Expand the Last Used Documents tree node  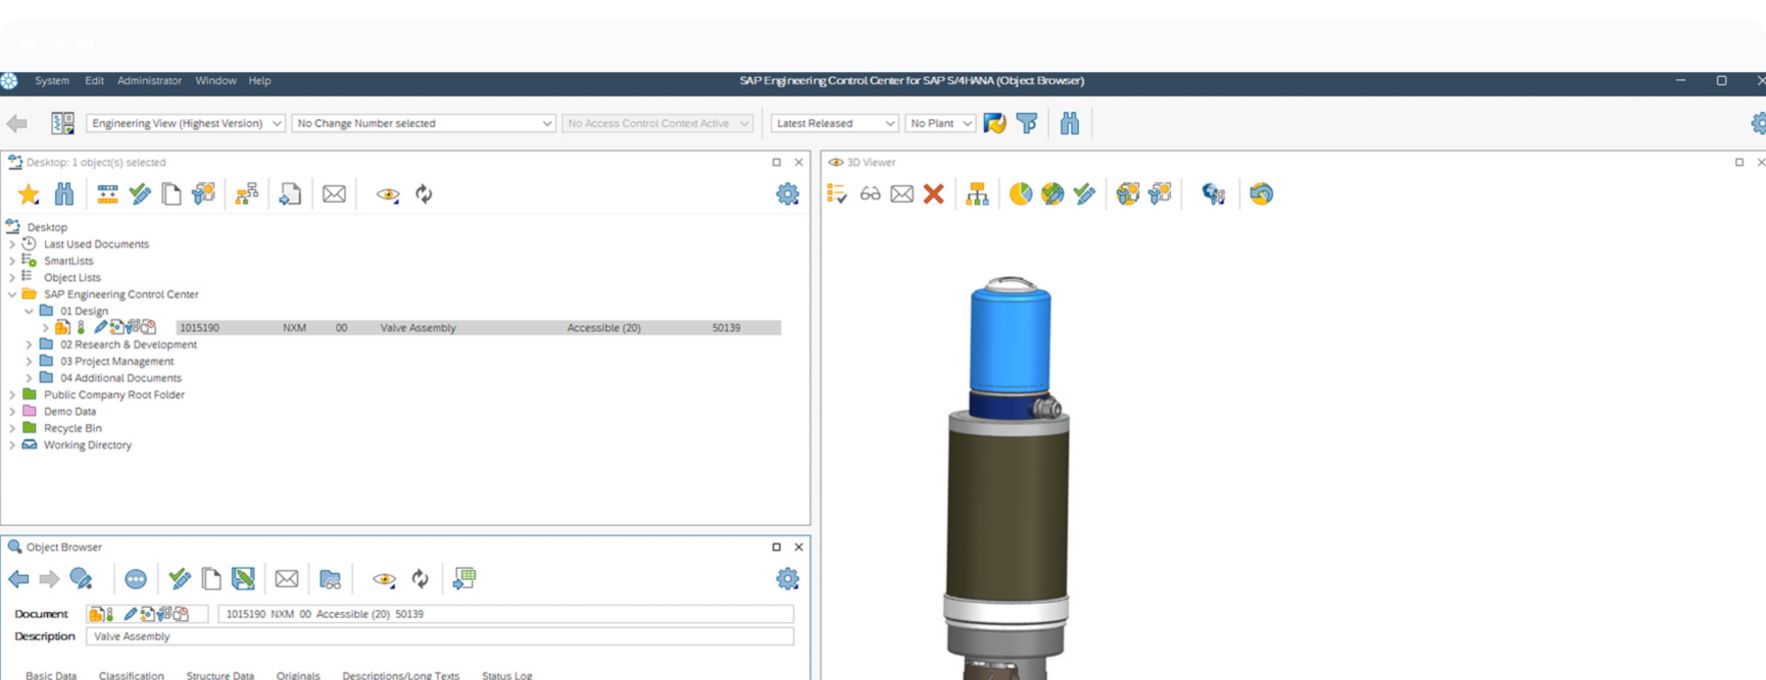(x=12, y=244)
